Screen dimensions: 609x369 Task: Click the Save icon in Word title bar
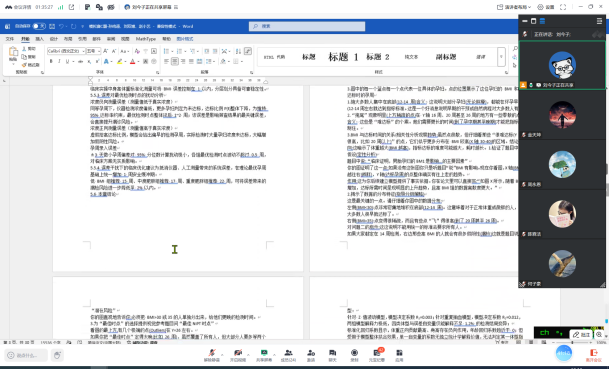52,26
